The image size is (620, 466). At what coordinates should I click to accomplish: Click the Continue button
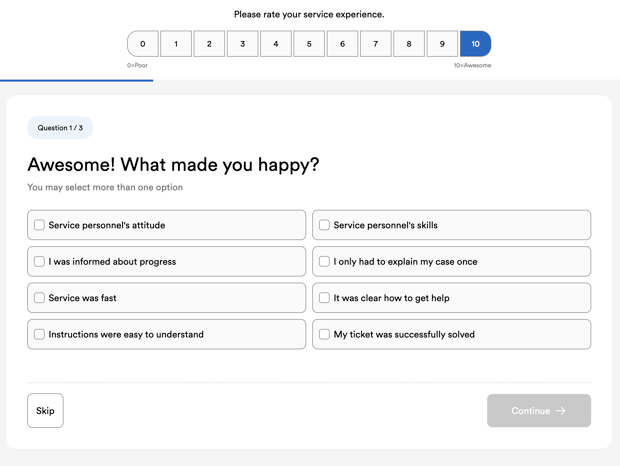coord(530,411)
